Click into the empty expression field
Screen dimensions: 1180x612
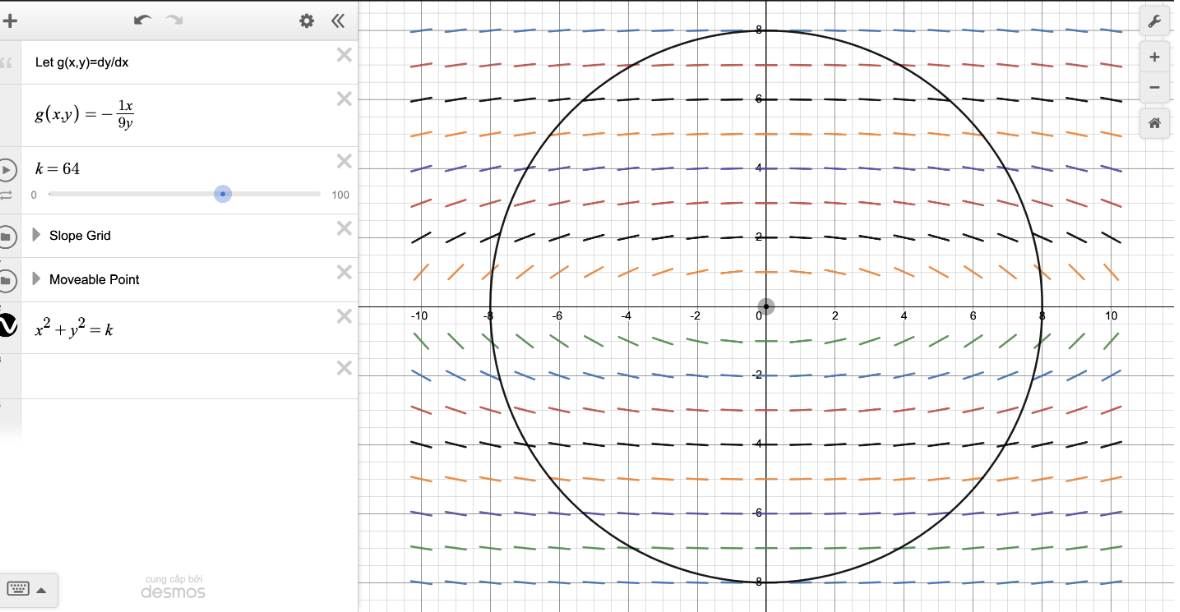click(177, 376)
